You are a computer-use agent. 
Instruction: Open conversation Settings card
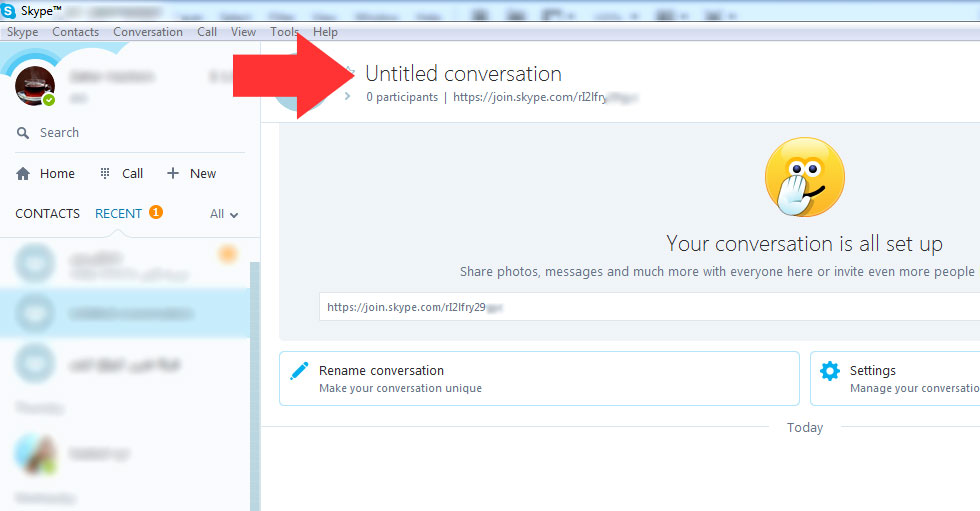coord(895,379)
